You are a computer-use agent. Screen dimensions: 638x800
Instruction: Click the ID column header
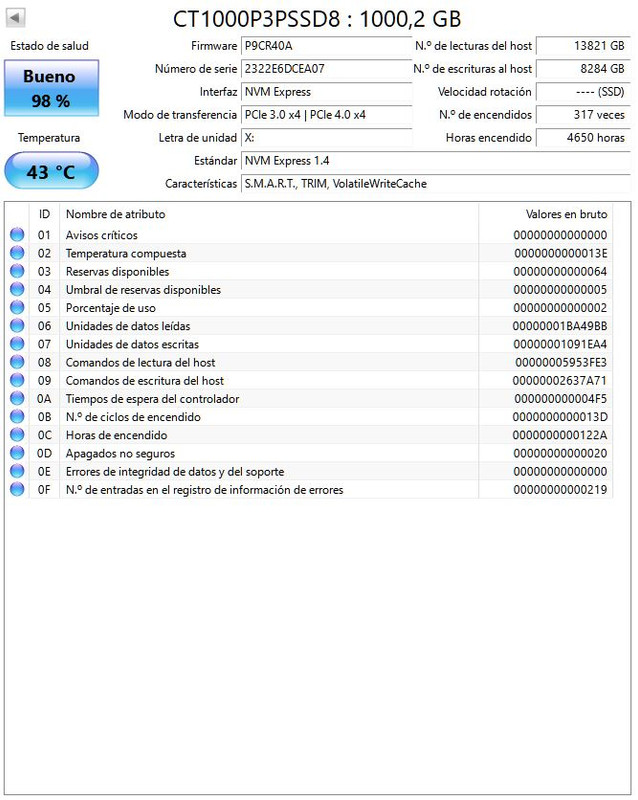tap(44, 214)
